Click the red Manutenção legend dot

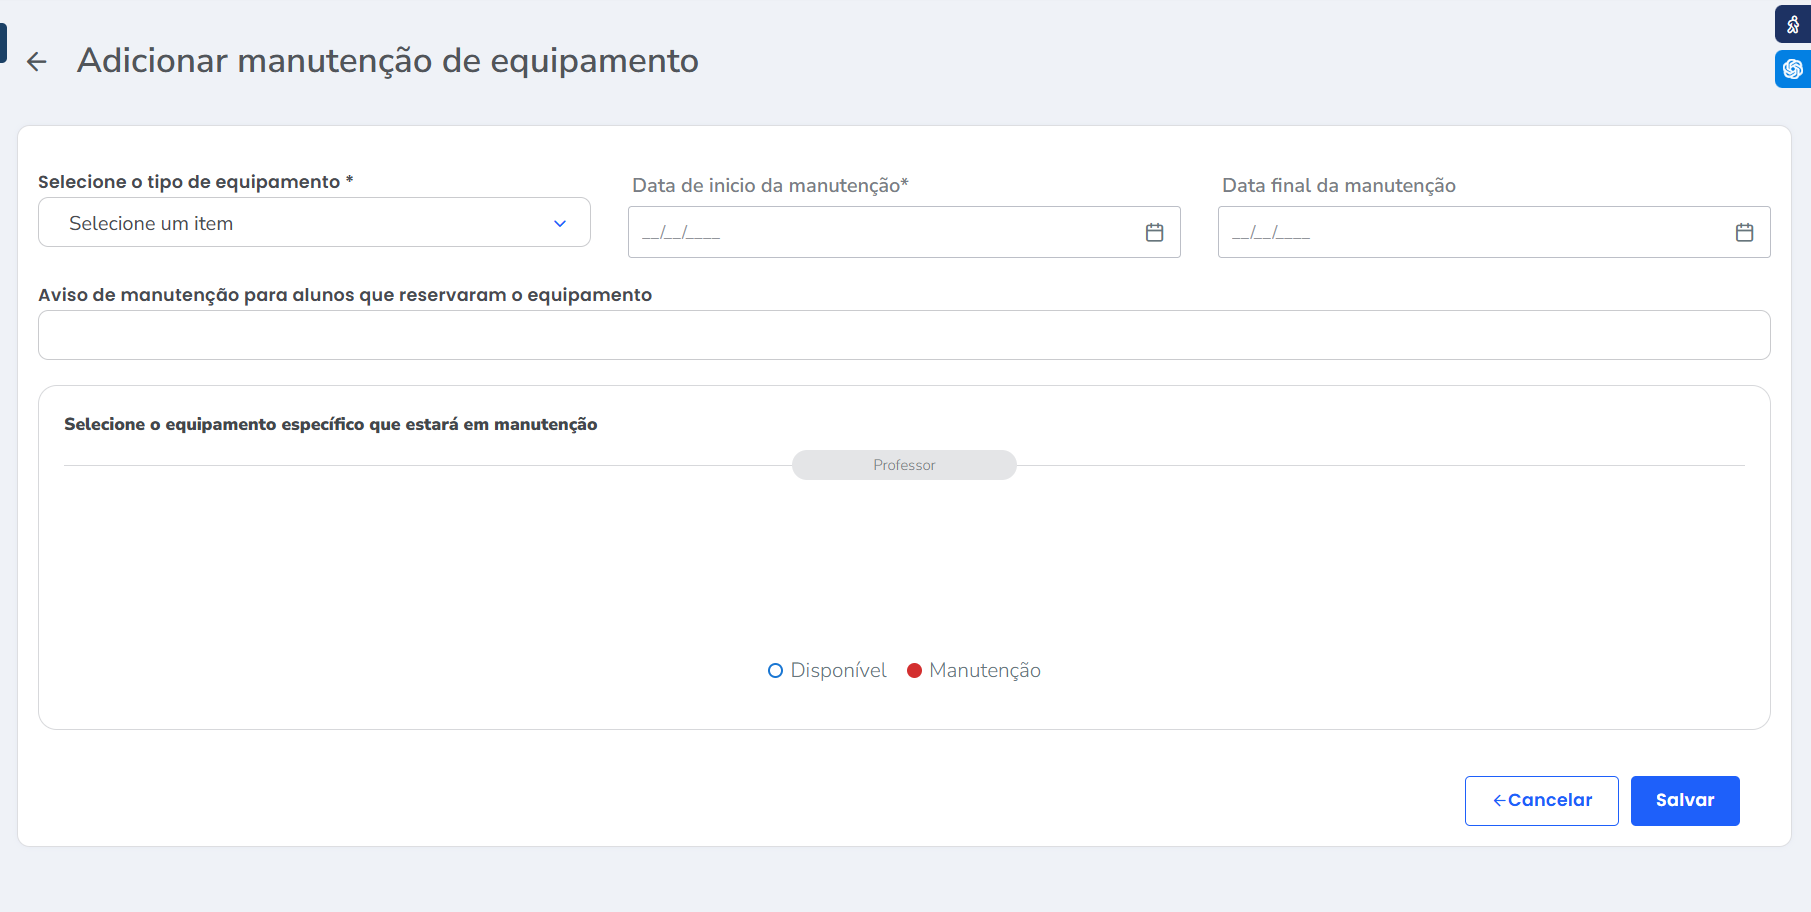coord(914,671)
